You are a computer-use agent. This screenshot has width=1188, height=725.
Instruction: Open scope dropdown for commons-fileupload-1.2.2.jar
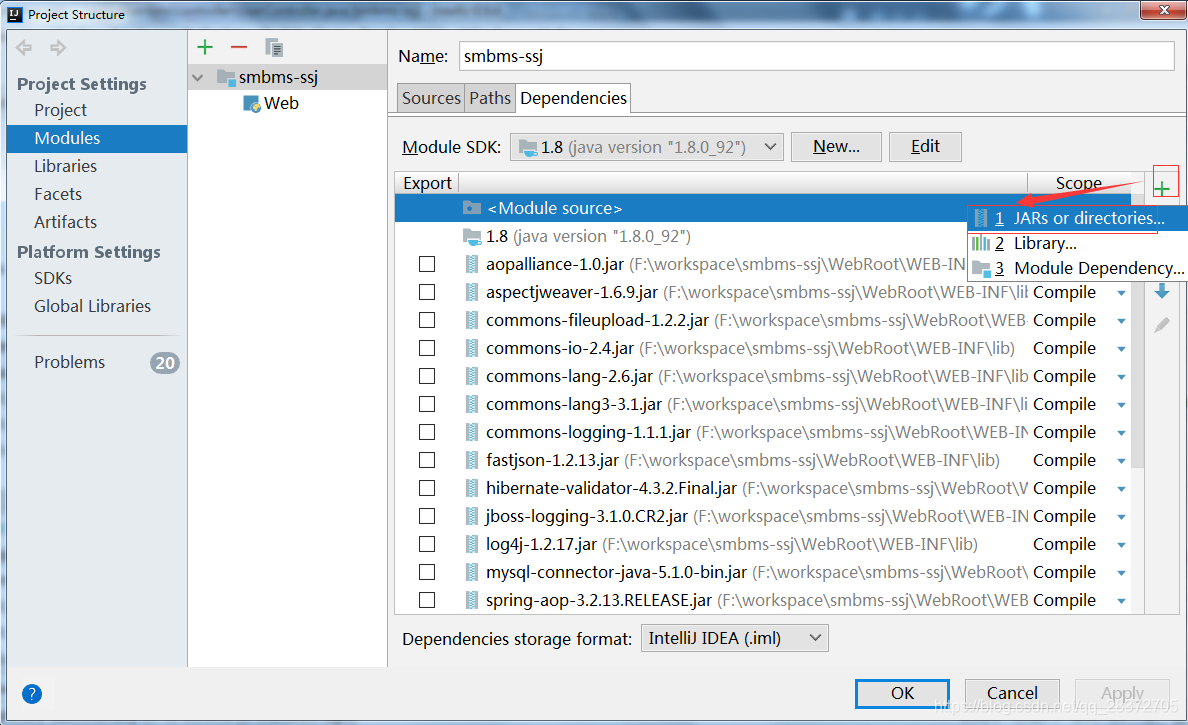tap(1121, 321)
